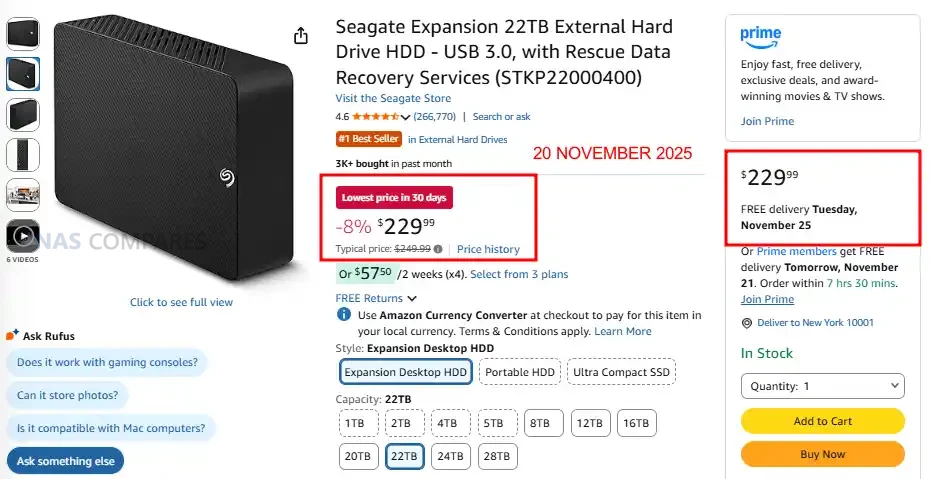Play the product videos thumbnail
This screenshot has height=479, width=931.
23,236
